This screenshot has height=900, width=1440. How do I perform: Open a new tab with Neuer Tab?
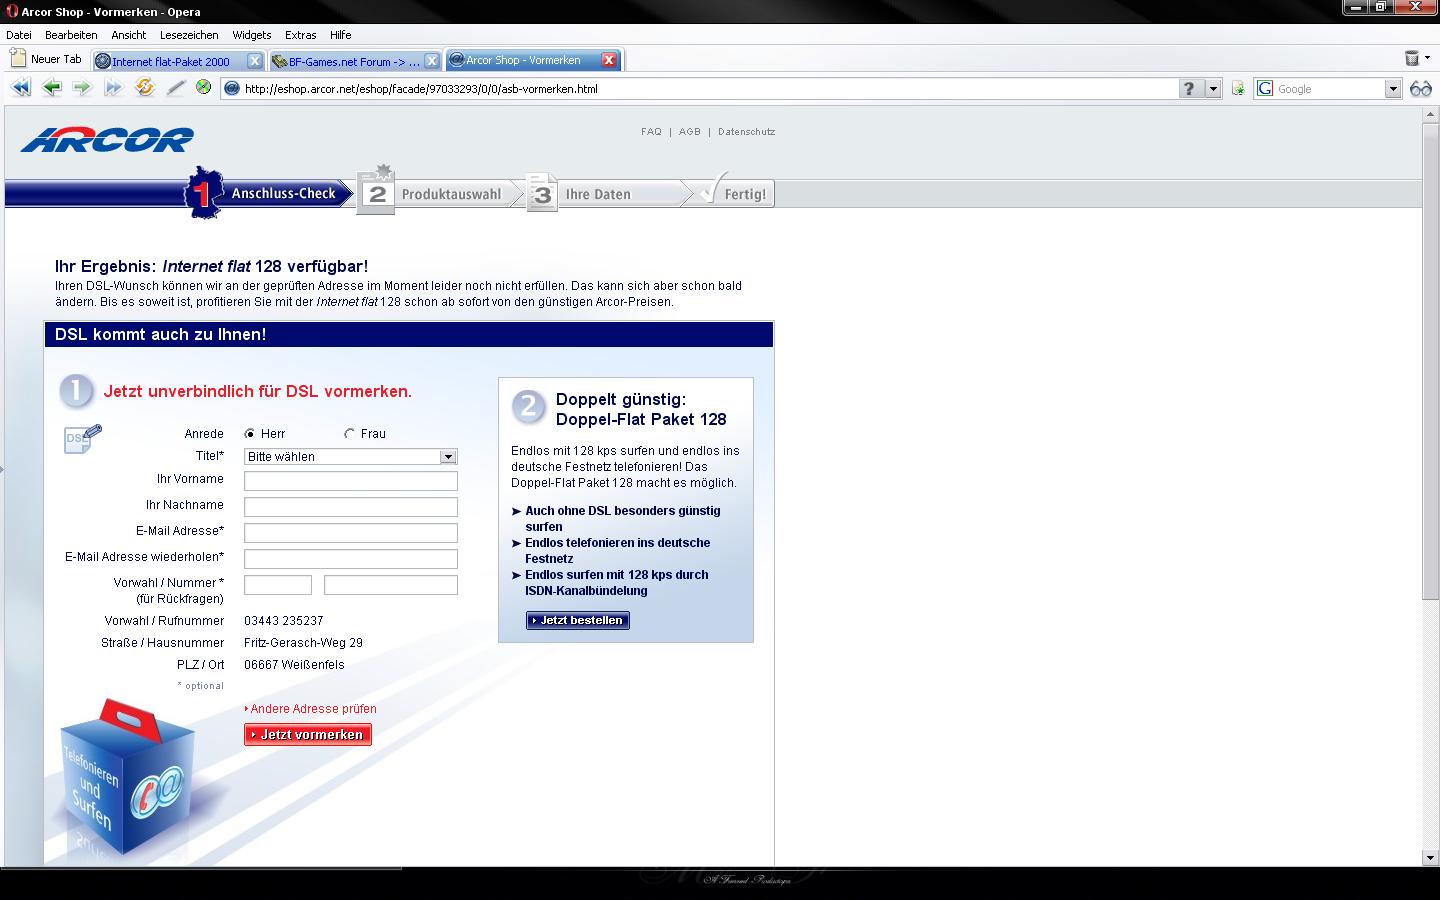point(46,59)
